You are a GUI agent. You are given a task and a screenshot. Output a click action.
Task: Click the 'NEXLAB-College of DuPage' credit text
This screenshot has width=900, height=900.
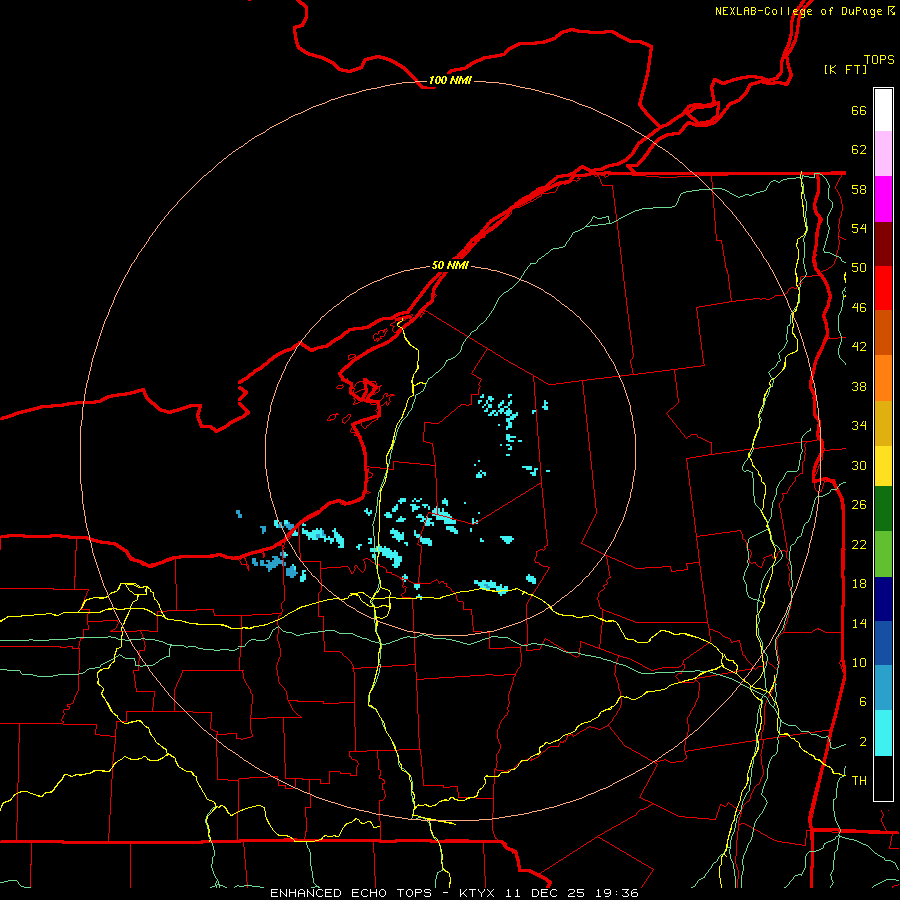pyautogui.click(x=798, y=11)
